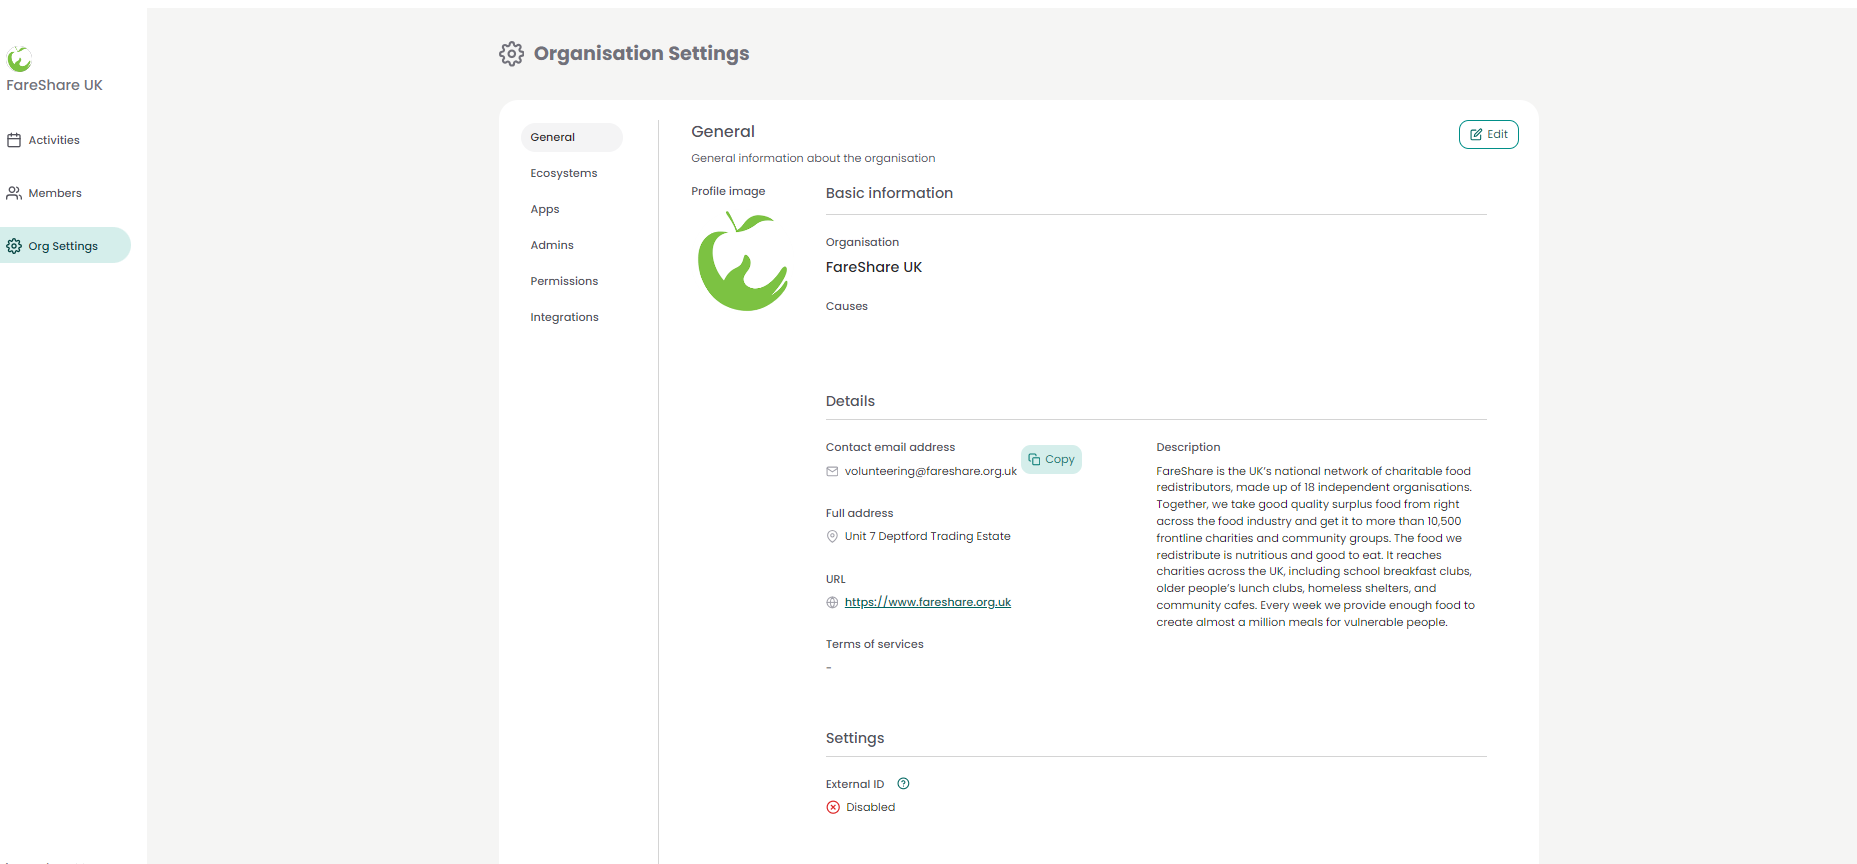Image resolution: width=1857 pixels, height=864 pixels.
Task: Open the fareshare.org.uk website link
Action: pyautogui.click(x=927, y=602)
